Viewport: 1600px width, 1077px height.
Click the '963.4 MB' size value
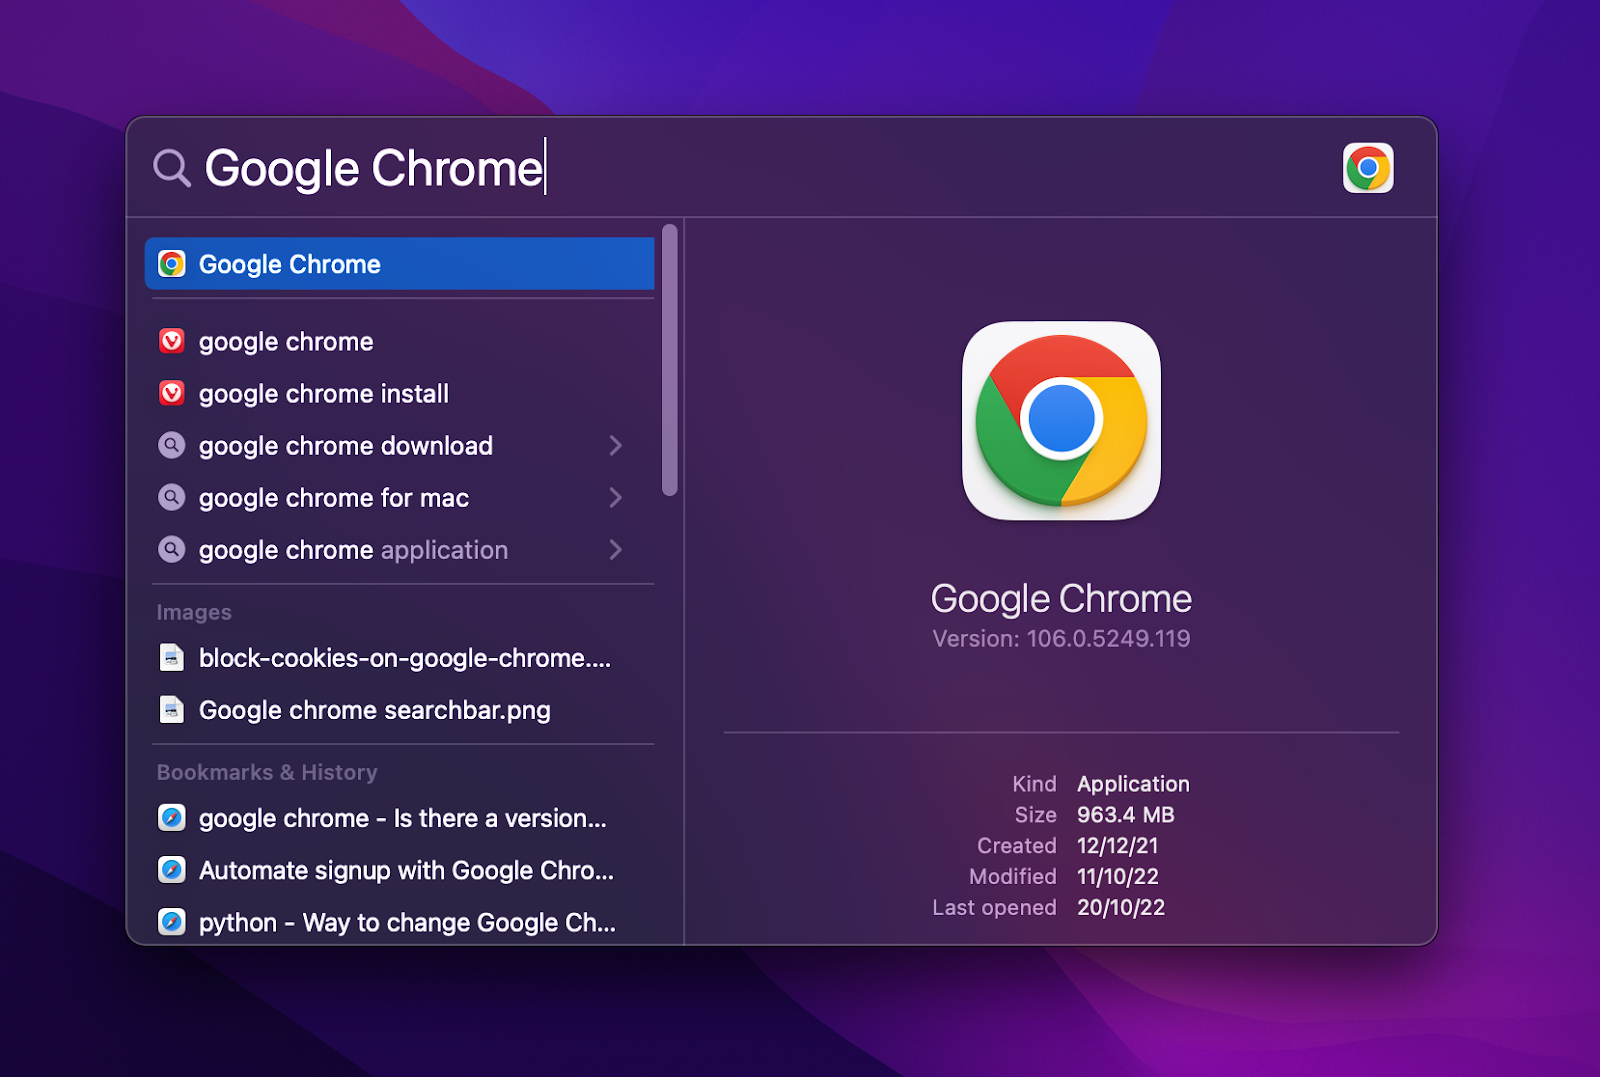tap(1126, 815)
